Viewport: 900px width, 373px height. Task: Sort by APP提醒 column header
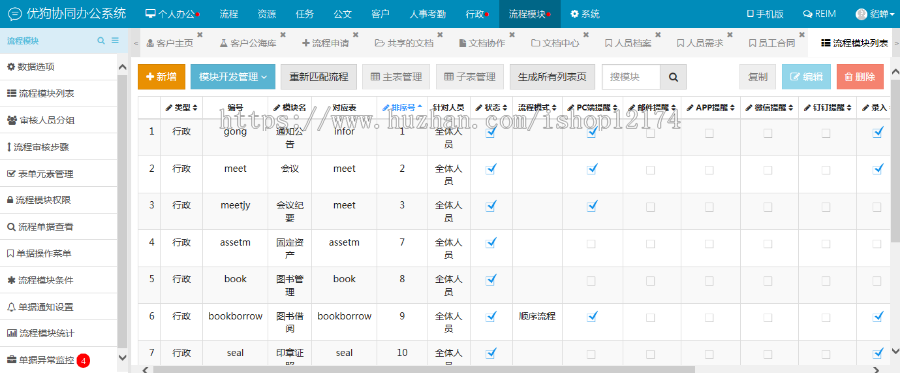pos(711,107)
